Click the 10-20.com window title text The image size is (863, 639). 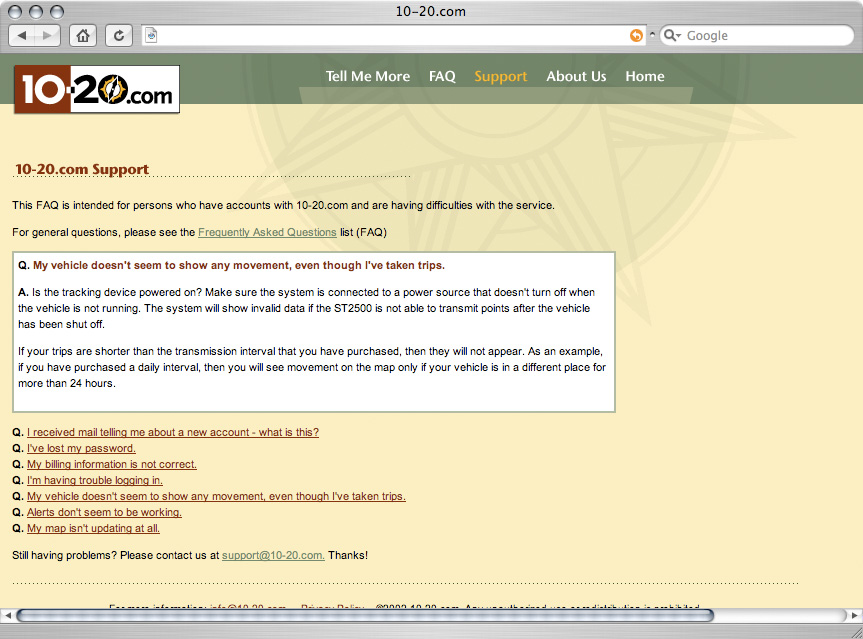[x=431, y=12]
